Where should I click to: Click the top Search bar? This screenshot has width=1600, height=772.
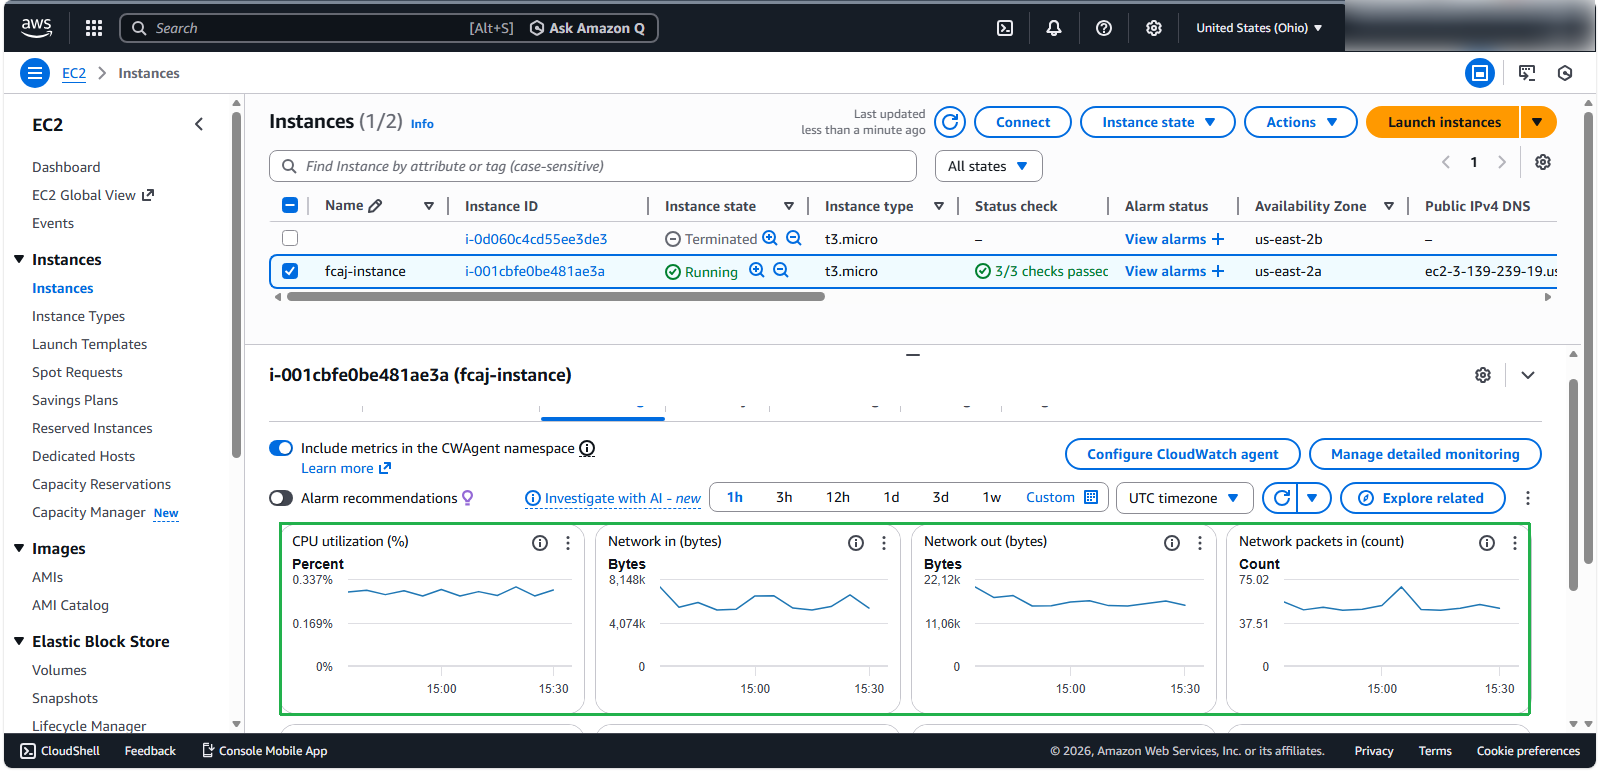pos(389,28)
